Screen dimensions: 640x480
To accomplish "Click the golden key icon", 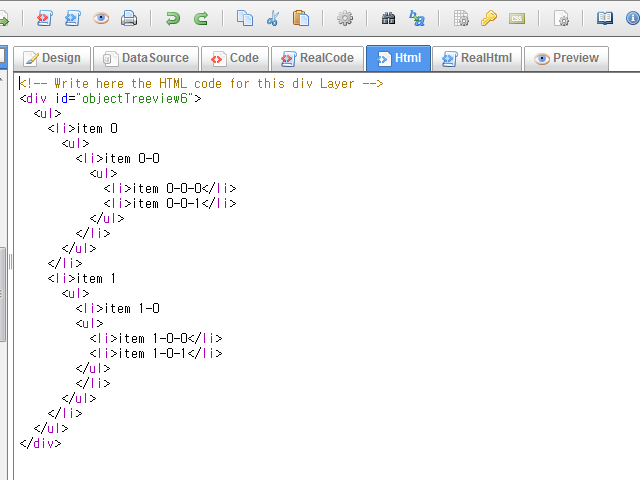I will point(489,18).
